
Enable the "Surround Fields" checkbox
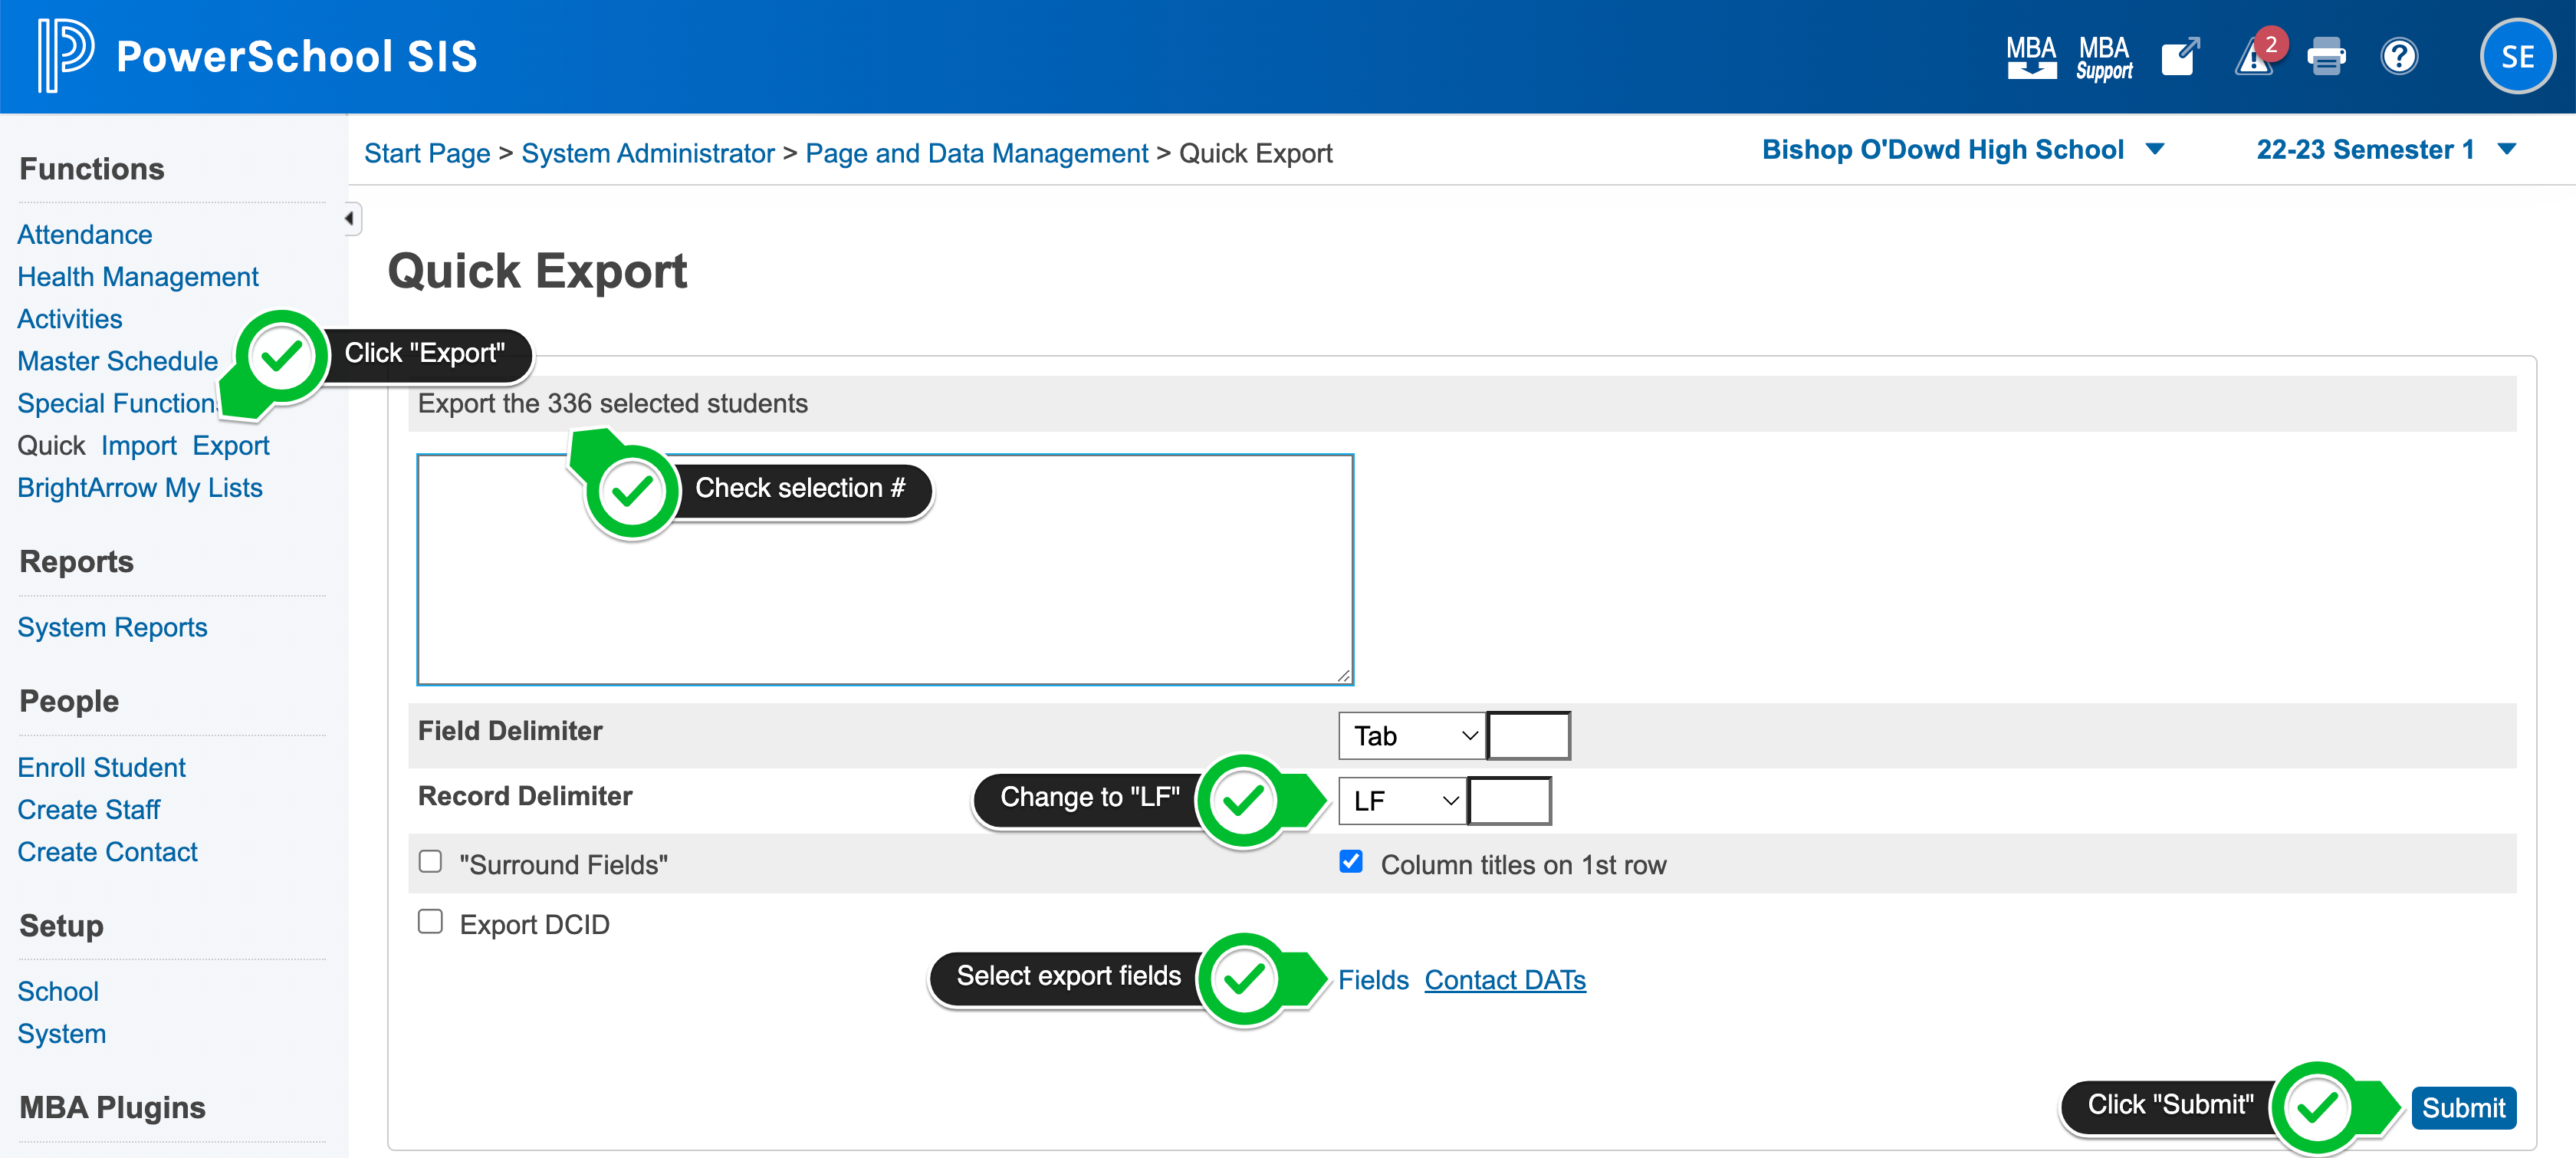(x=430, y=862)
